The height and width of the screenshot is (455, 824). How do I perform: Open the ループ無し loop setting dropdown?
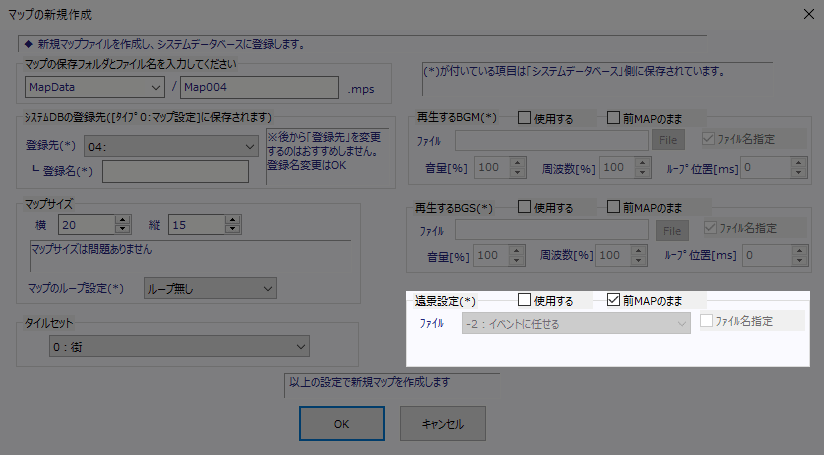pos(210,288)
